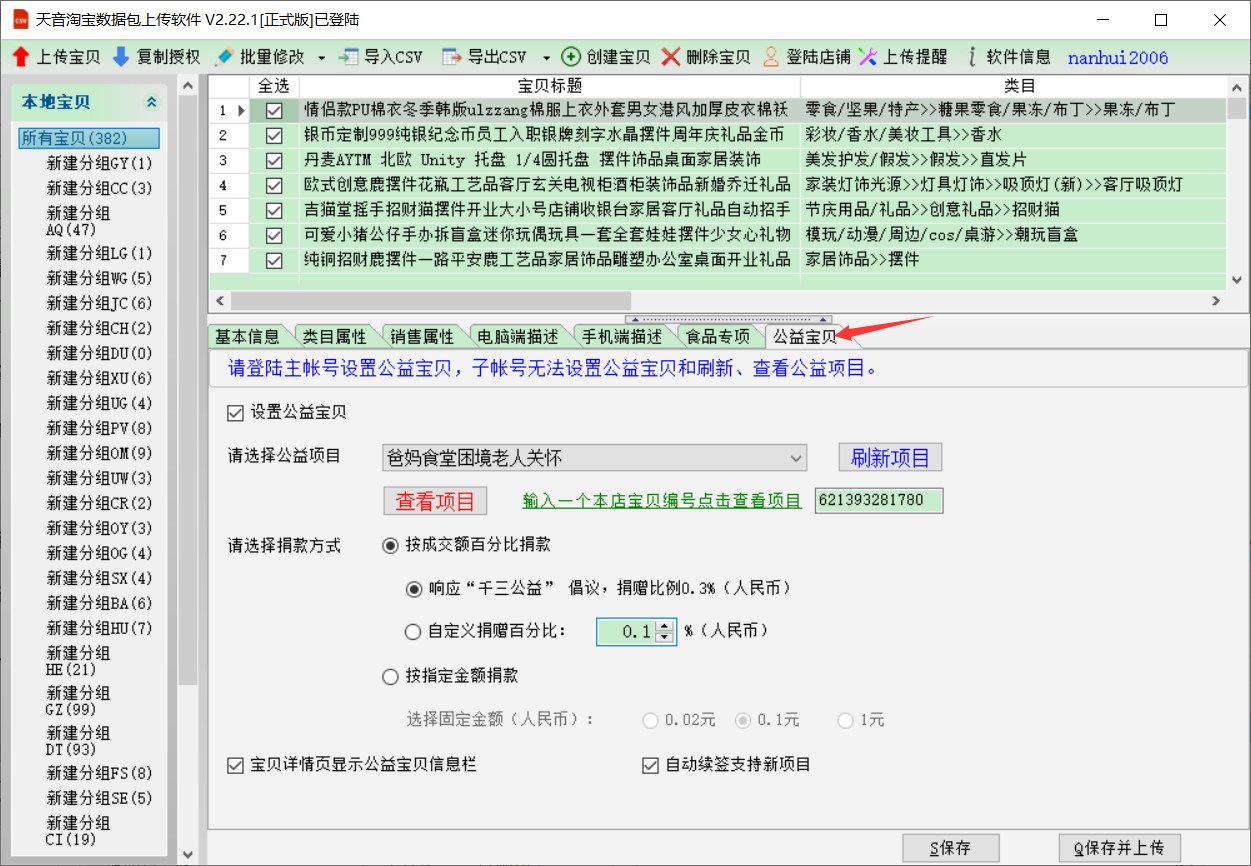
Task: Click the 宝贝编号 input field
Action: pyautogui.click(x=878, y=500)
